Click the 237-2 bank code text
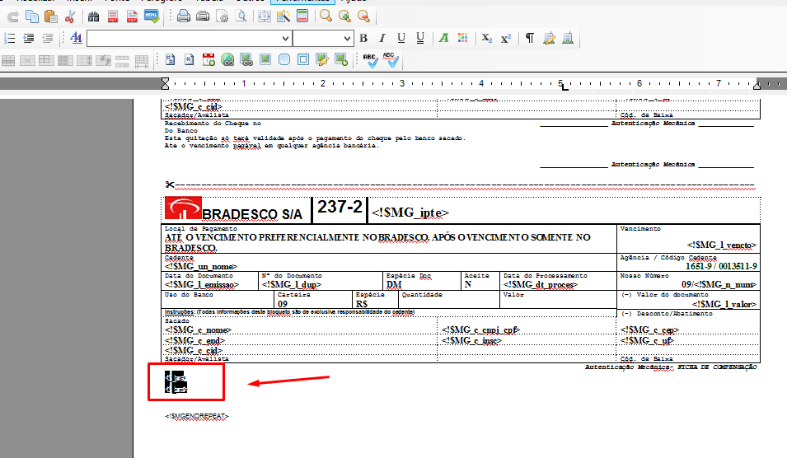 click(x=340, y=206)
